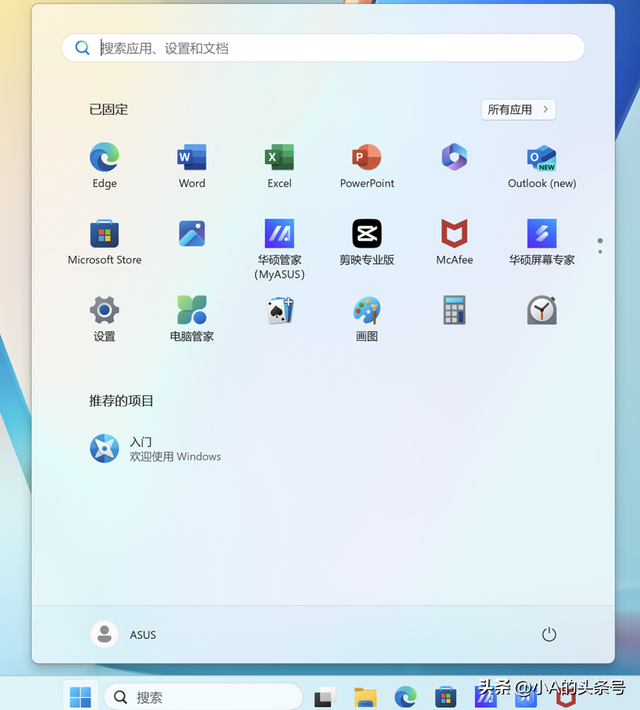Launch the McAfee pinned app
Image resolution: width=640 pixels, height=710 pixels.
[454, 242]
